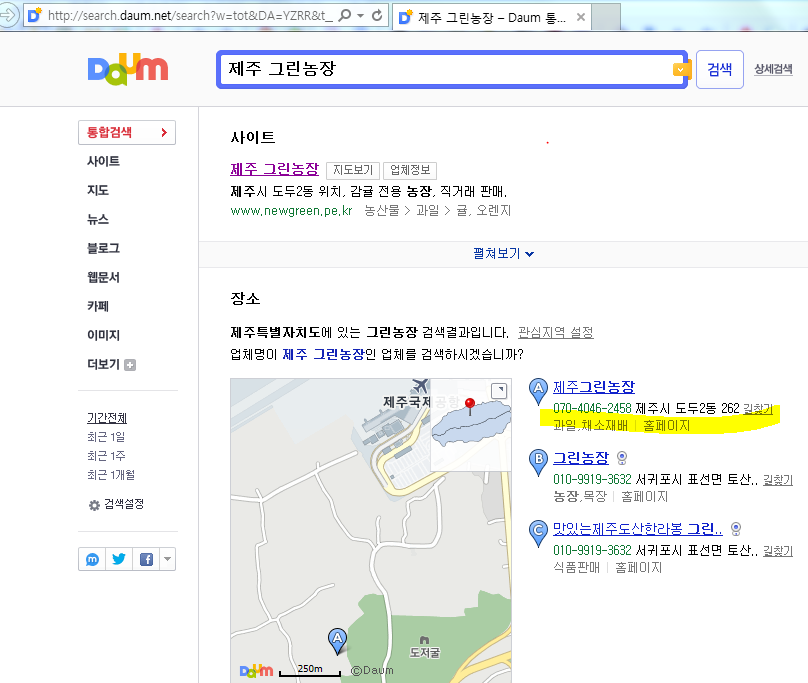Viewport: 808px width, 683px height.
Task: Share on Facebook icon
Action: click(146, 559)
